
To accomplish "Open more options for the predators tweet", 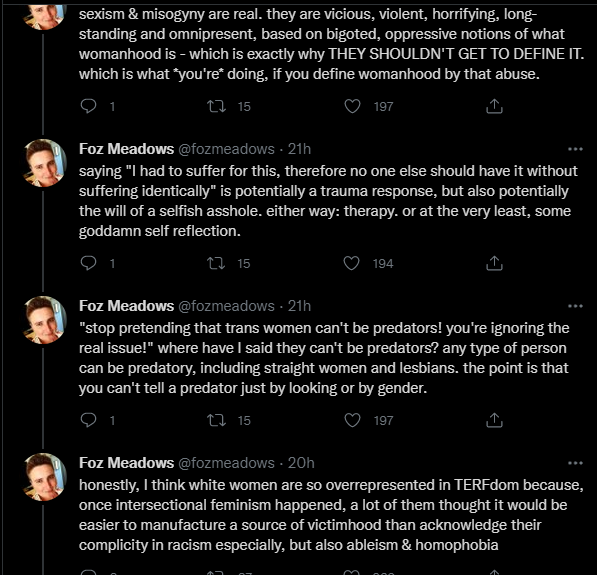I will (575, 306).
